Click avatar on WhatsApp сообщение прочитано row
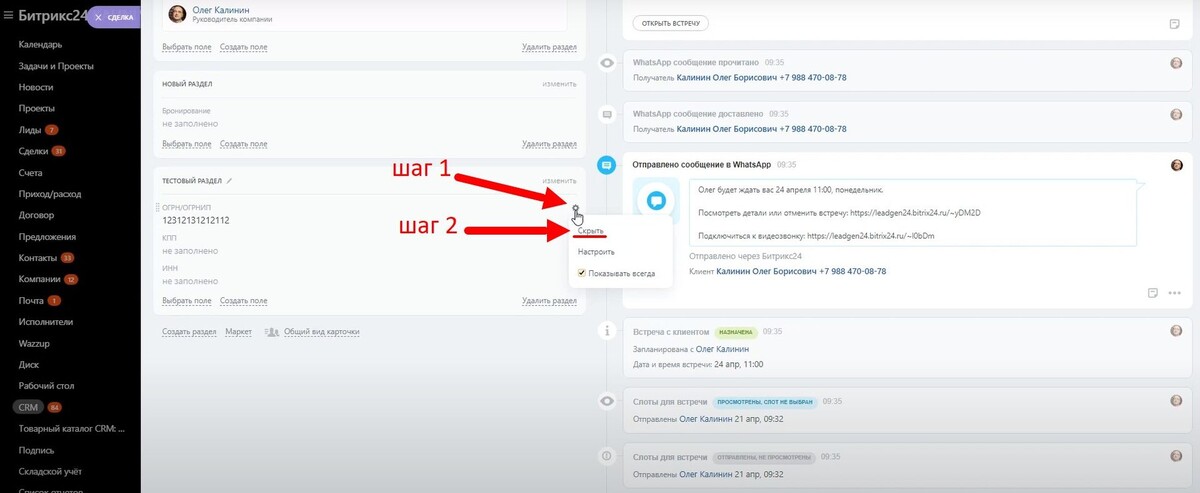This screenshot has width=1200, height=493. [1176, 62]
